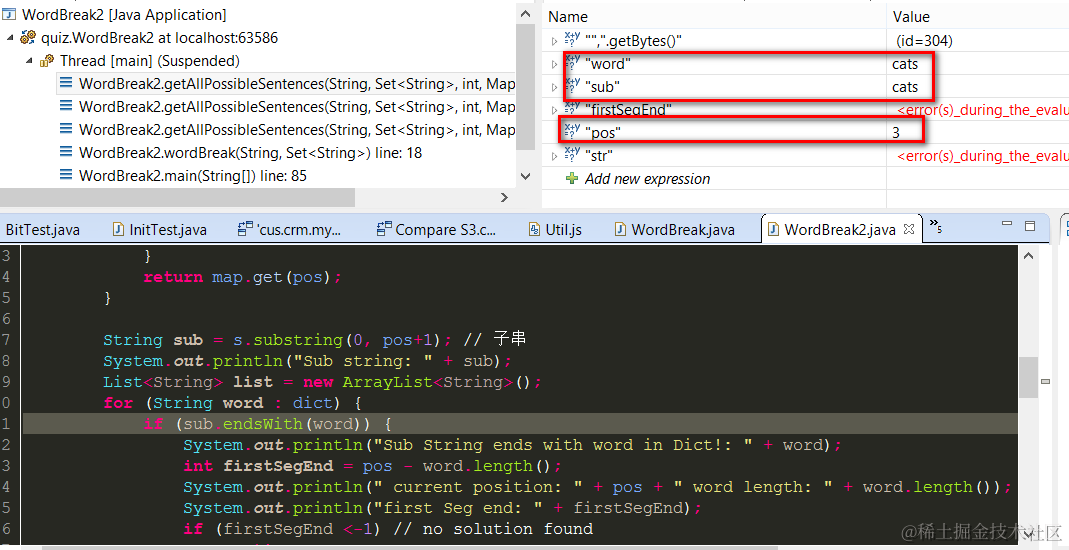Click the watch icon beside "word"

point(573,63)
